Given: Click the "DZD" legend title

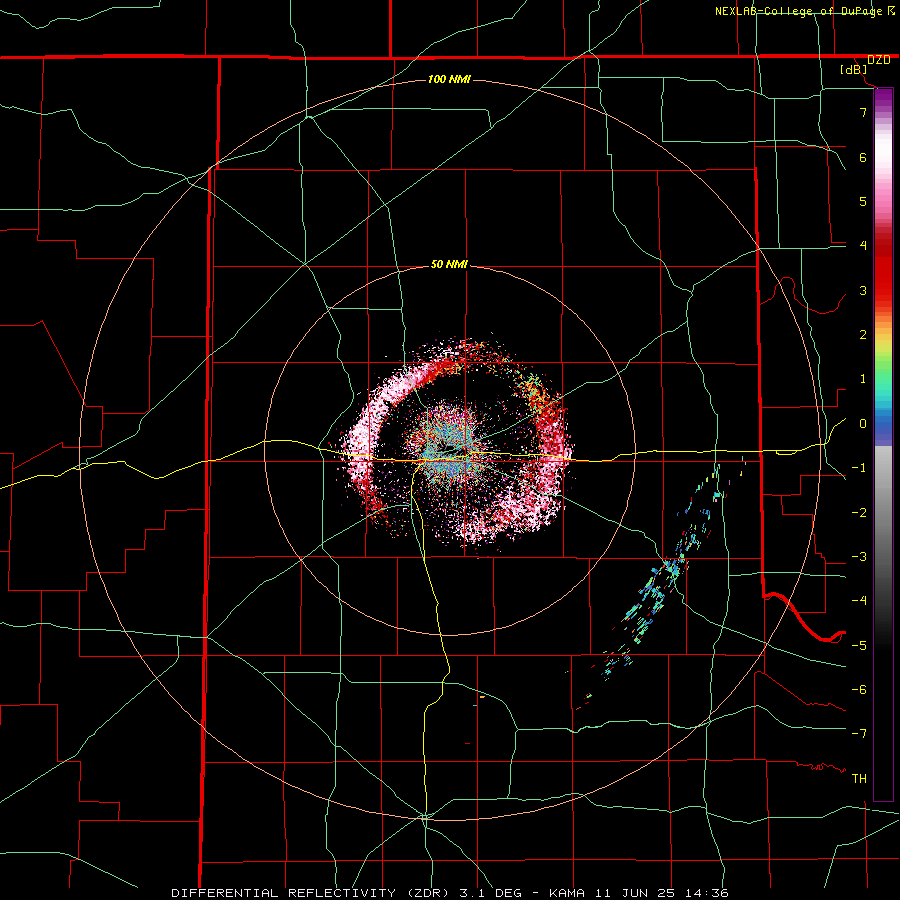Looking at the screenshot, I should click(879, 60).
